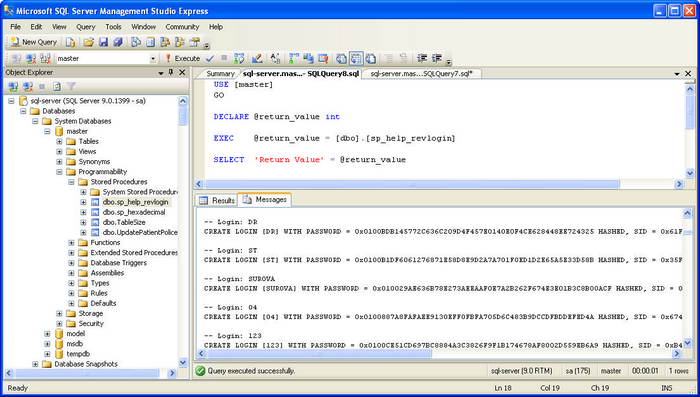Click the Decrease Indent icon
The height and width of the screenshot is (397, 700).
pos(422,59)
